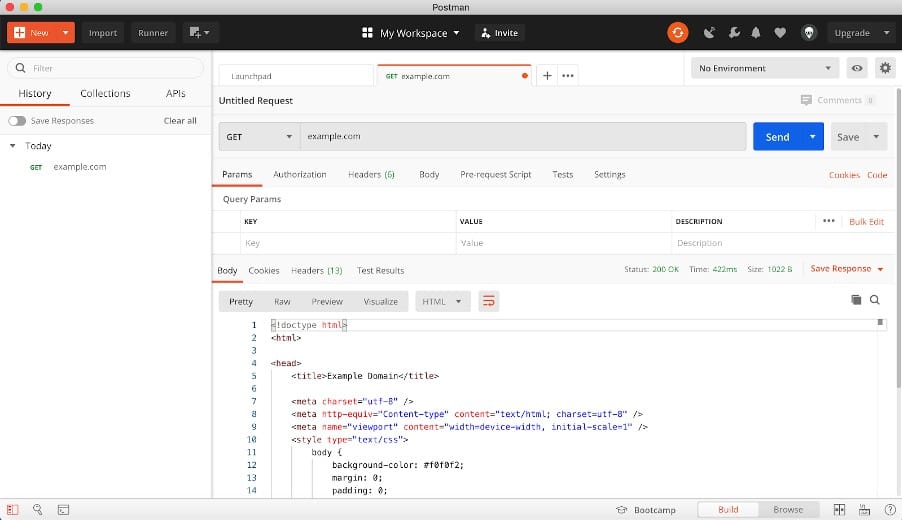Click the Import button
This screenshot has height=520, width=902.
(102, 33)
